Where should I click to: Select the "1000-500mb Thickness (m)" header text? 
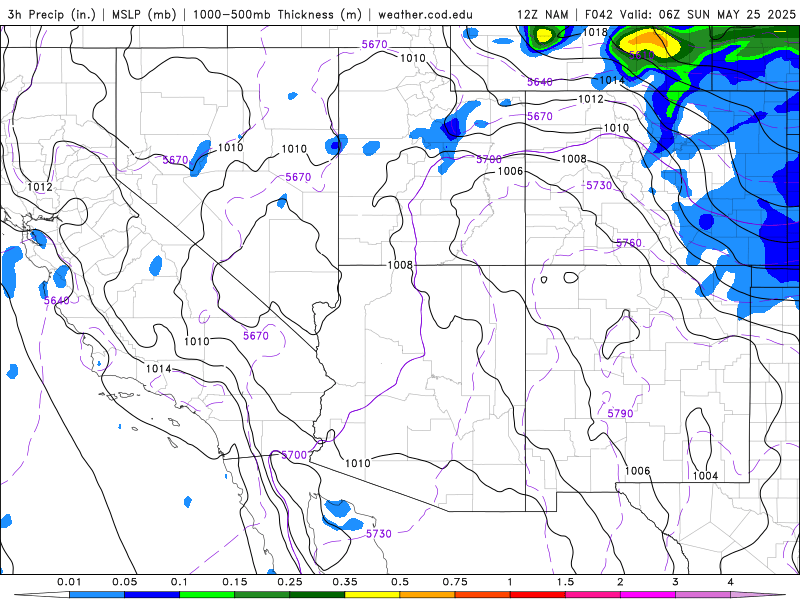(x=277, y=14)
